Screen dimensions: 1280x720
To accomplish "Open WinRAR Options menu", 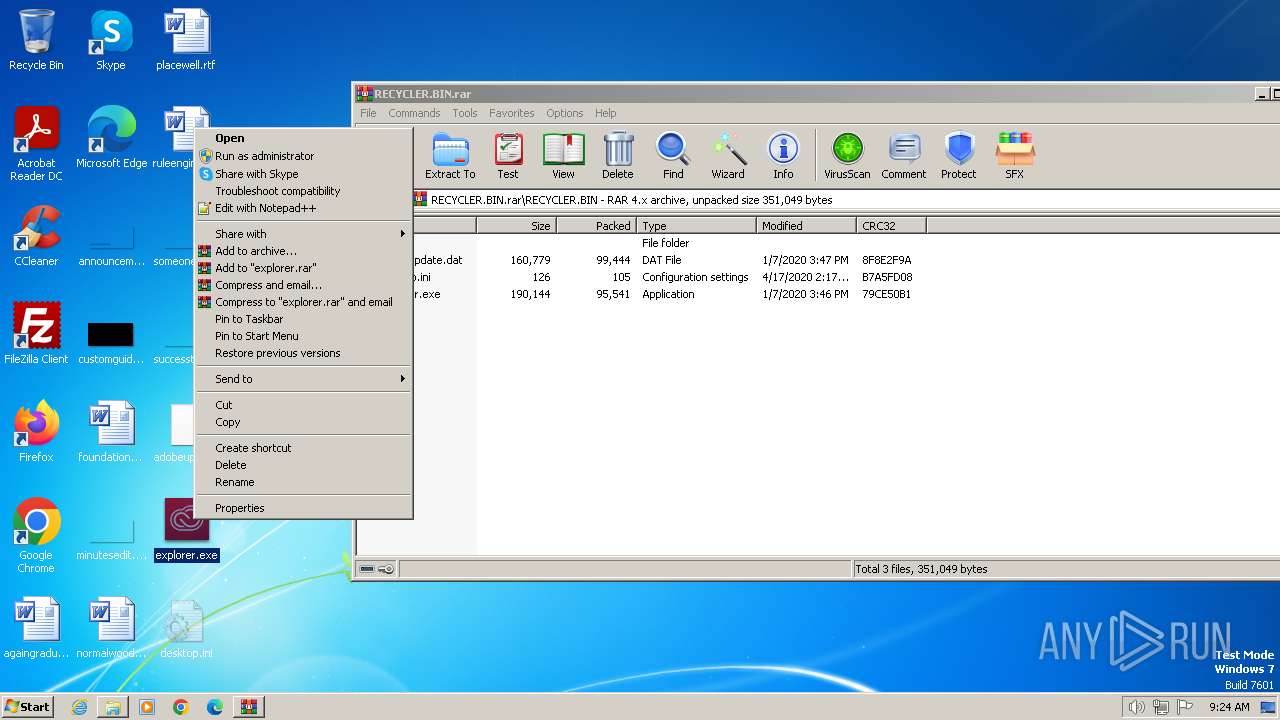I will (x=564, y=113).
